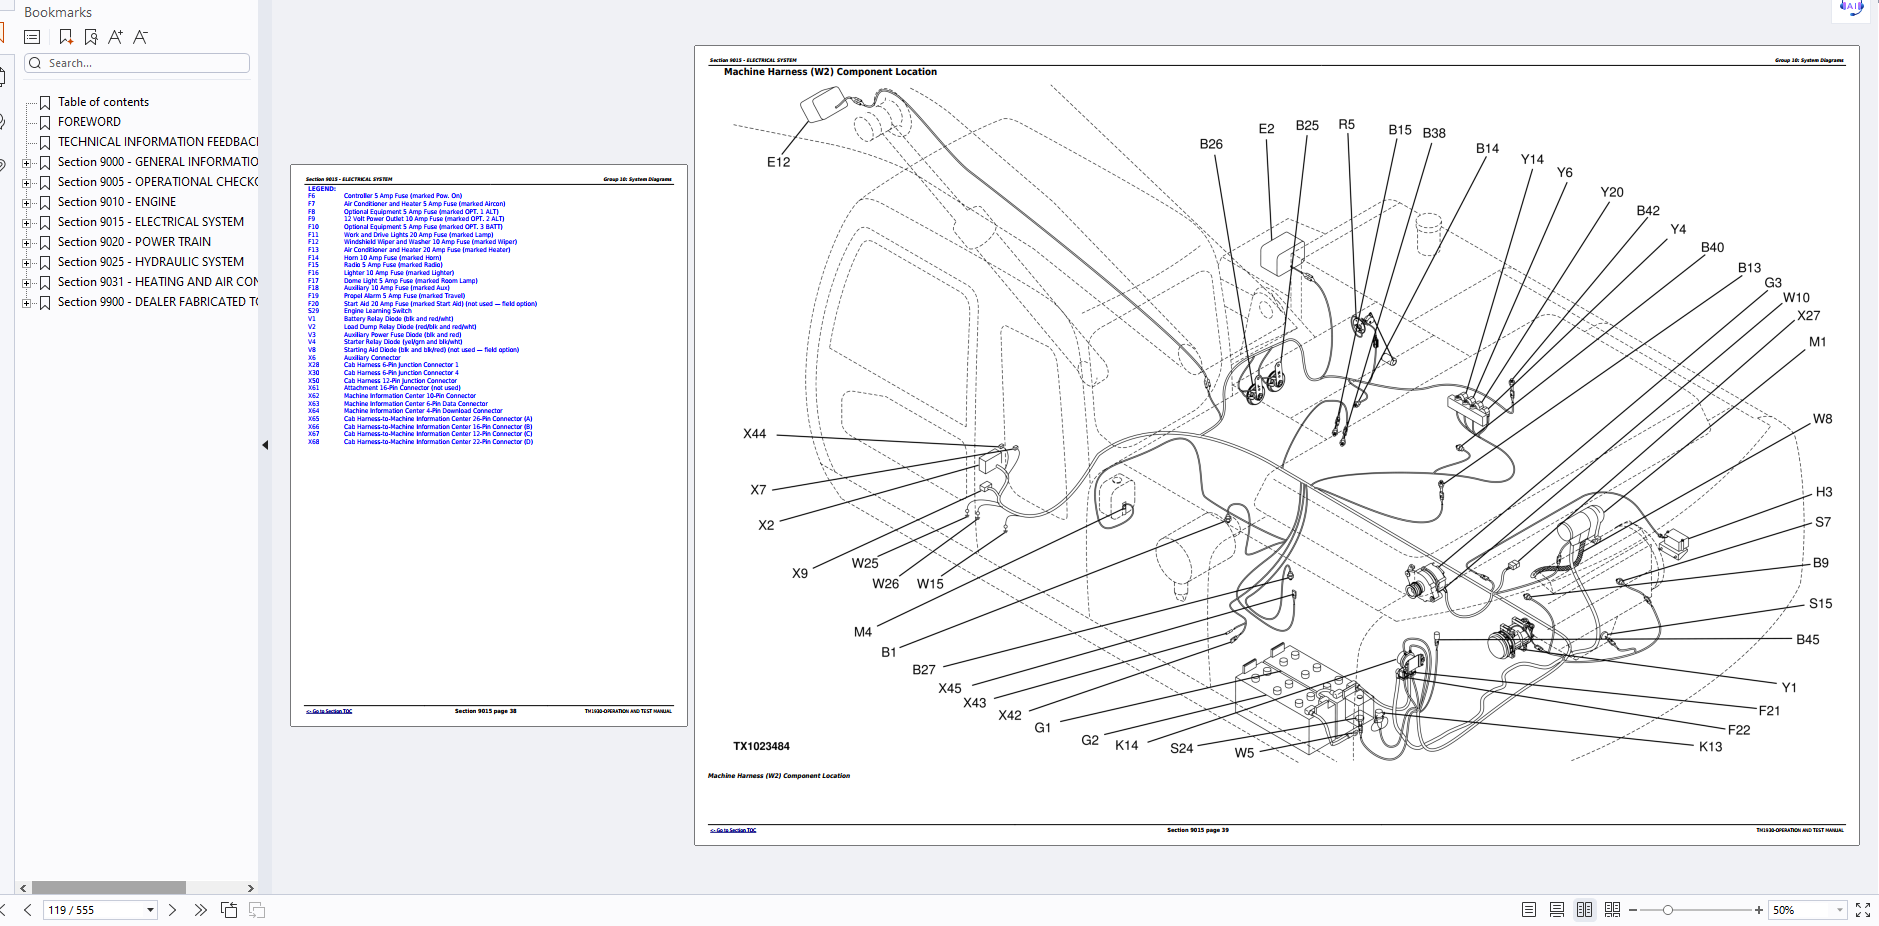Click Go to Section TOC link on right page
The image size is (1879, 926).
coord(733,830)
